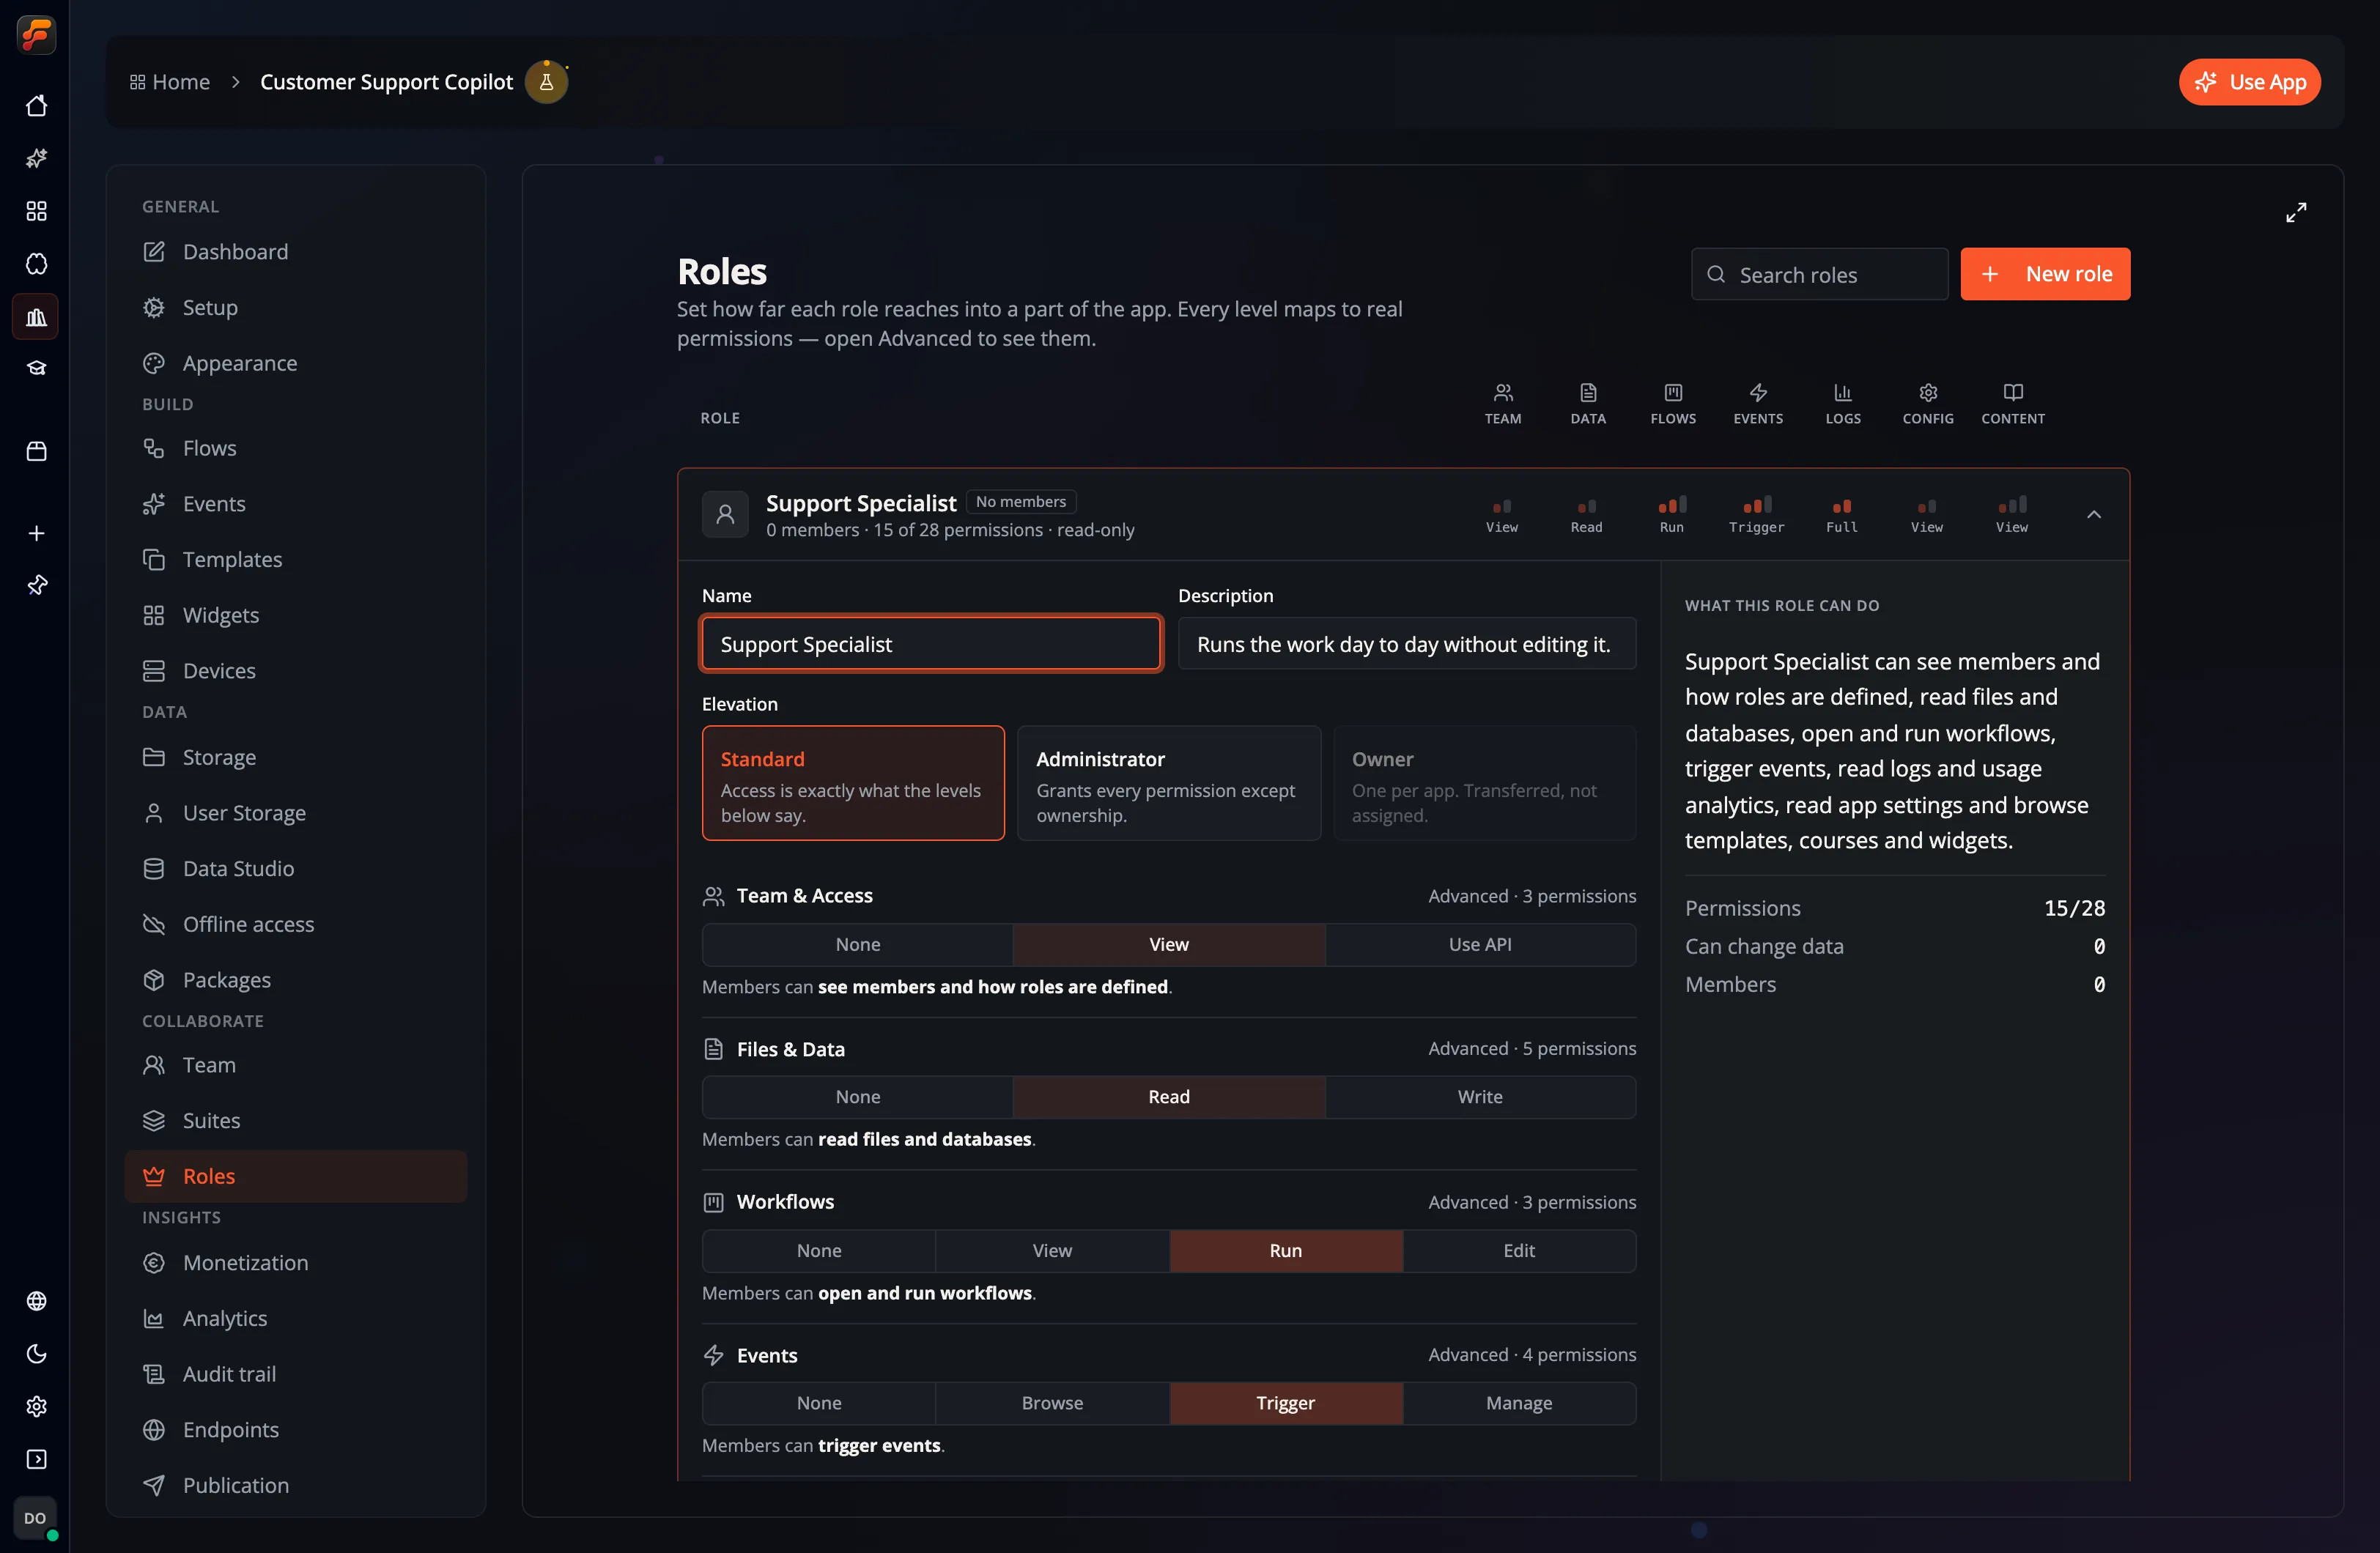Click the role Name input field
Image resolution: width=2380 pixels, height=1553 pixels.
930,644
